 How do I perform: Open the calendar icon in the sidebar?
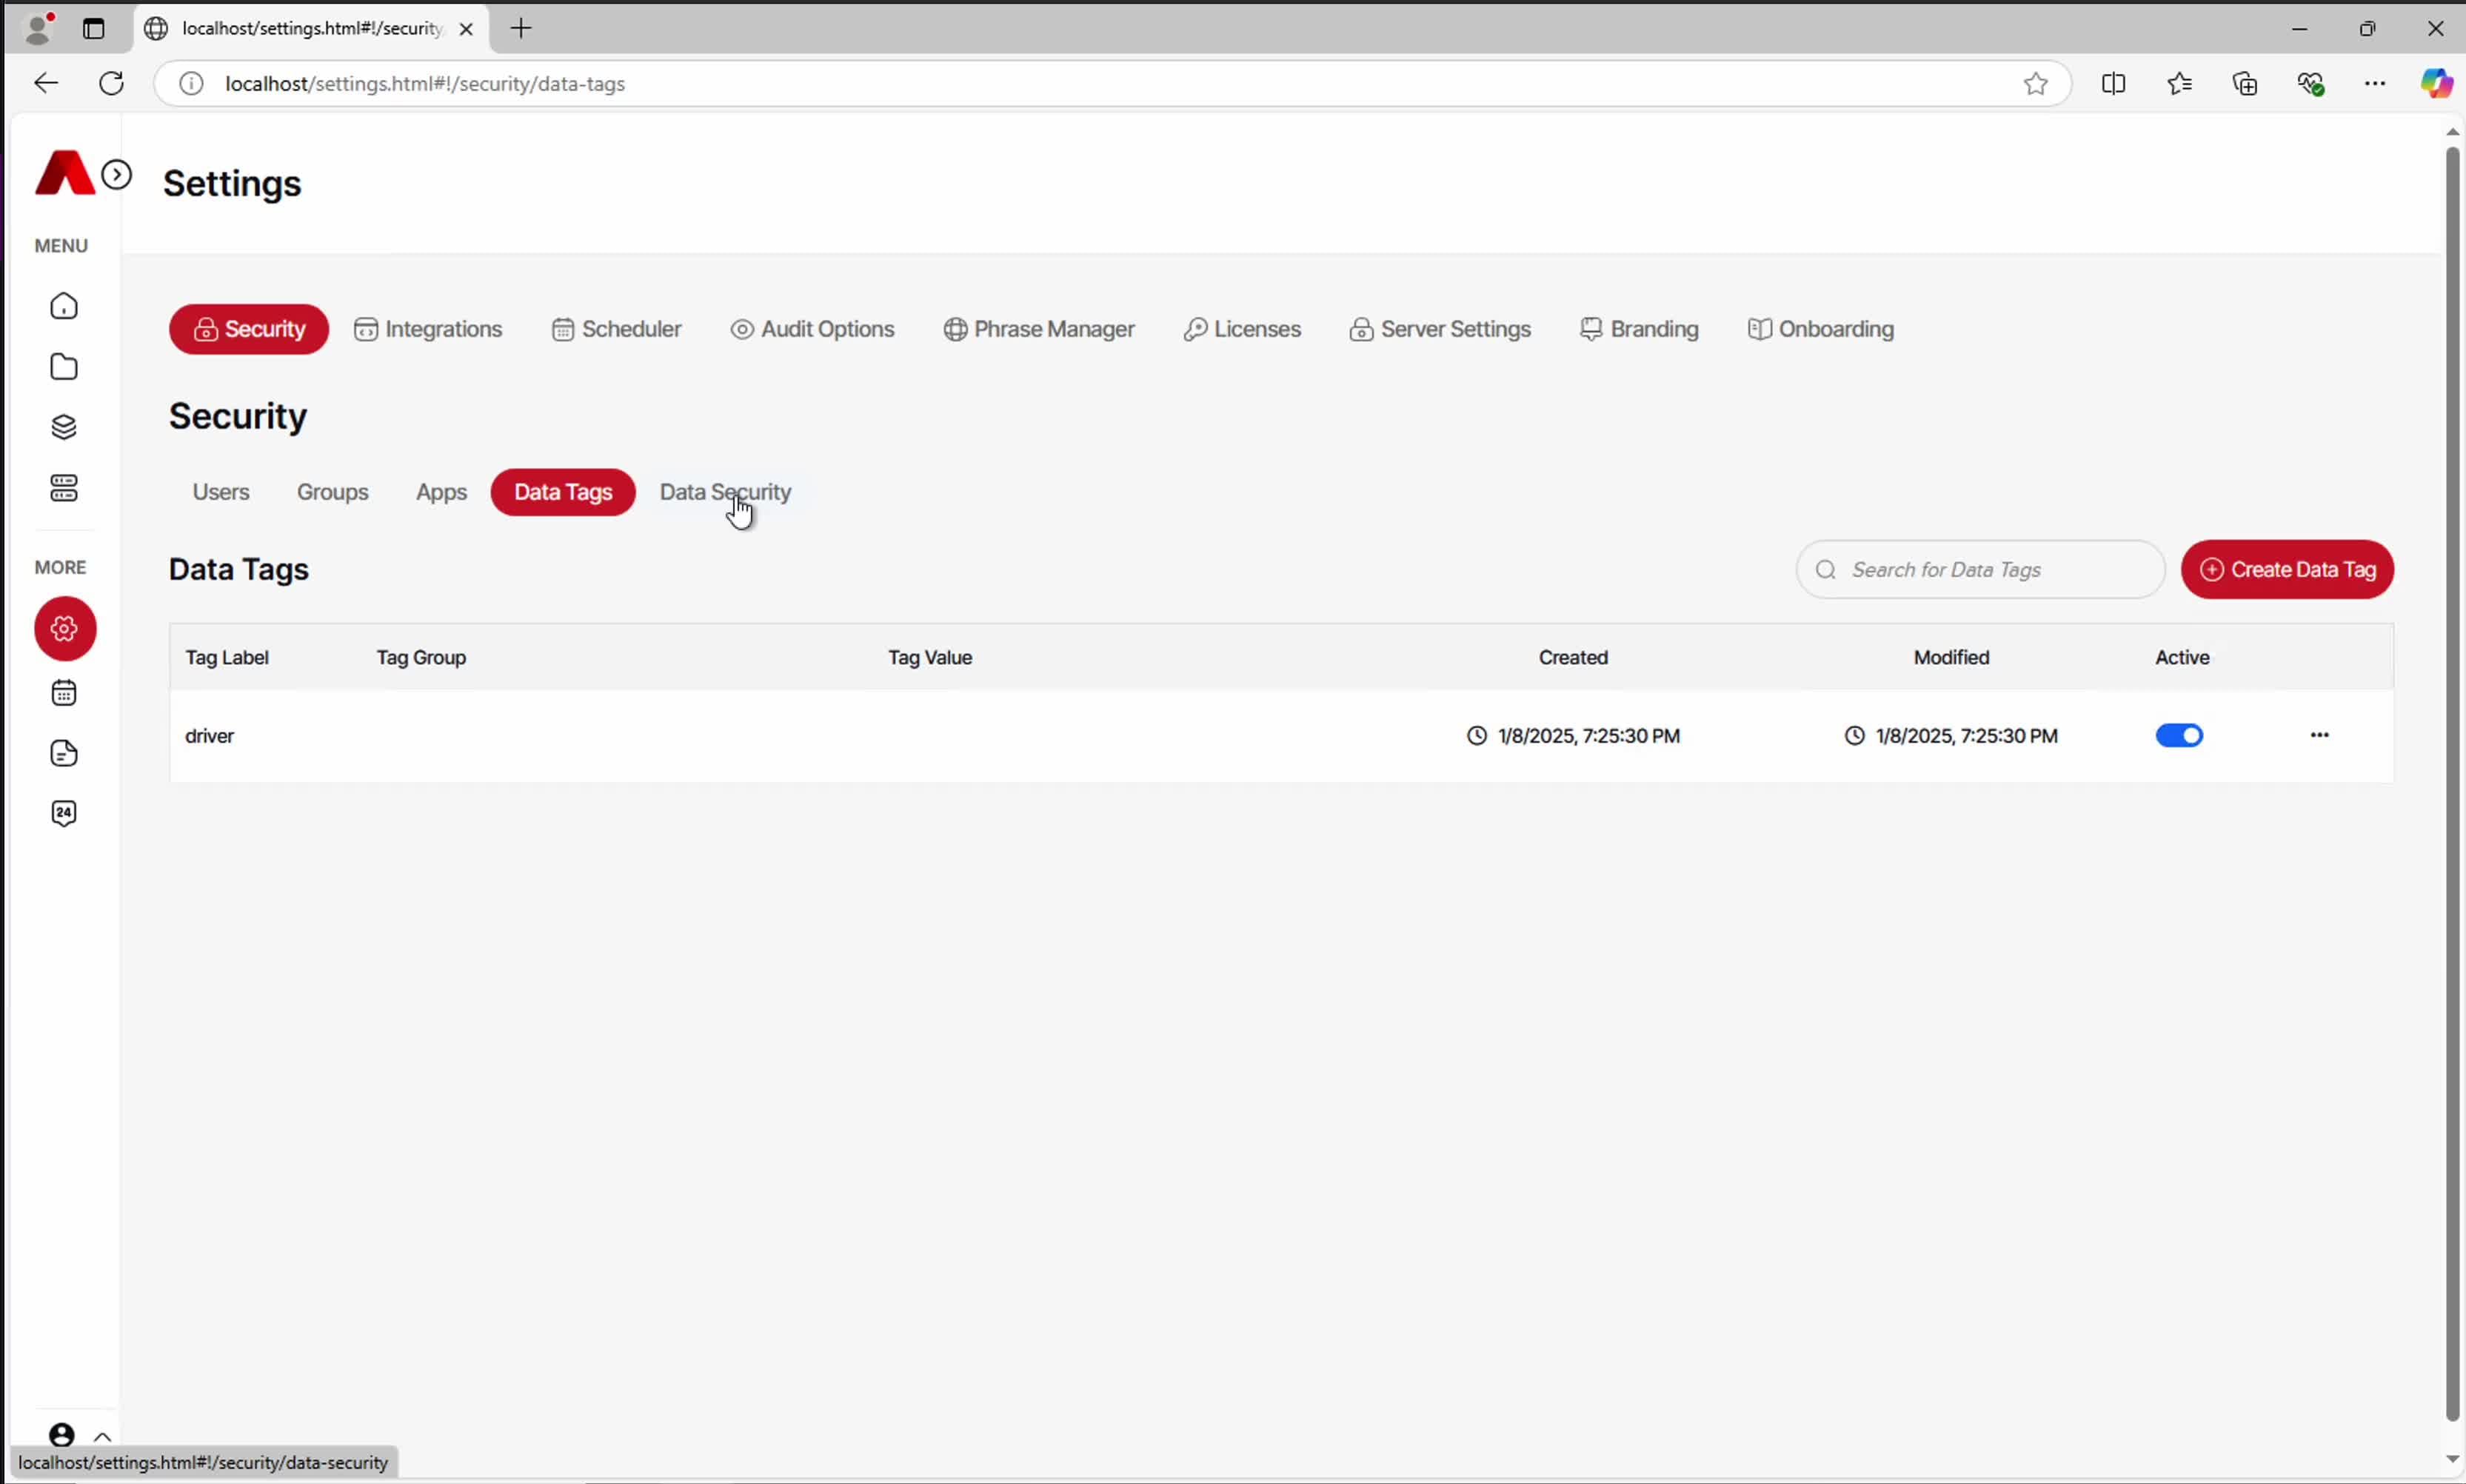click(64, 693)
